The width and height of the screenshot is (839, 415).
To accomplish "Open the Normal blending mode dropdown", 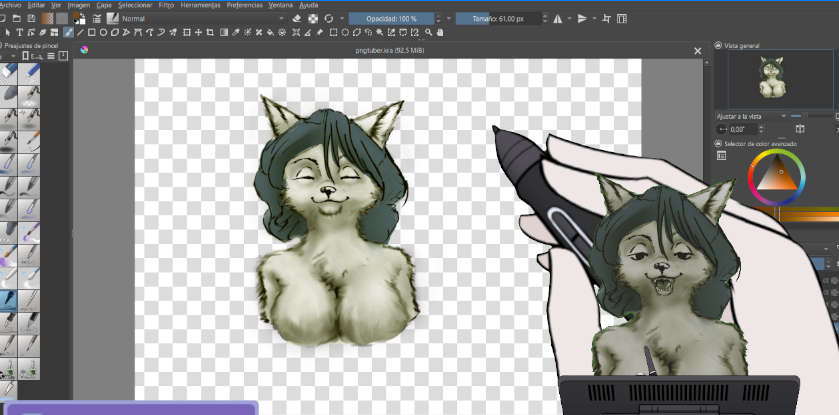I will click(203, 19).
